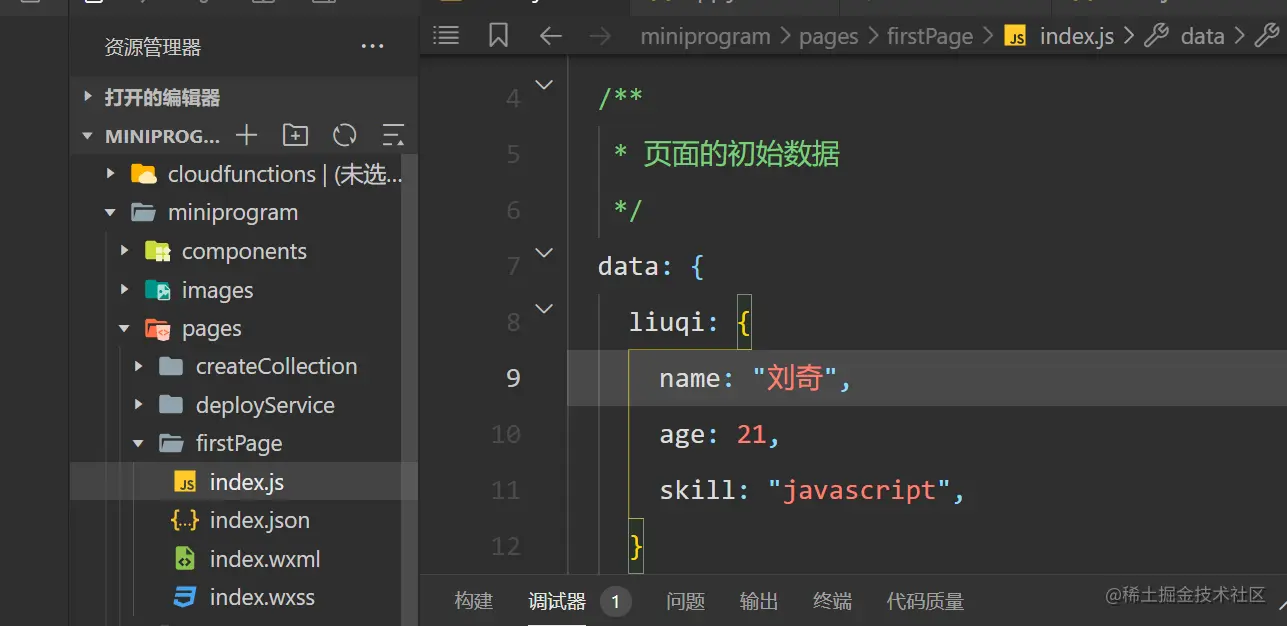This screenshot has height=626, width=1287.
Task: Click the pages folder icon
Action: pyautogui.click(x=157, y=328)
